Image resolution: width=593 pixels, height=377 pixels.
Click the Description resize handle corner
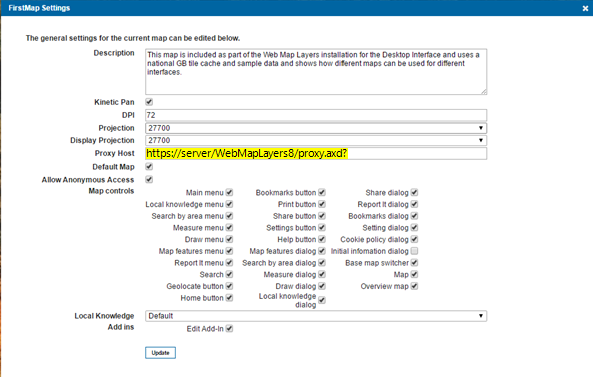pos(484,92)
